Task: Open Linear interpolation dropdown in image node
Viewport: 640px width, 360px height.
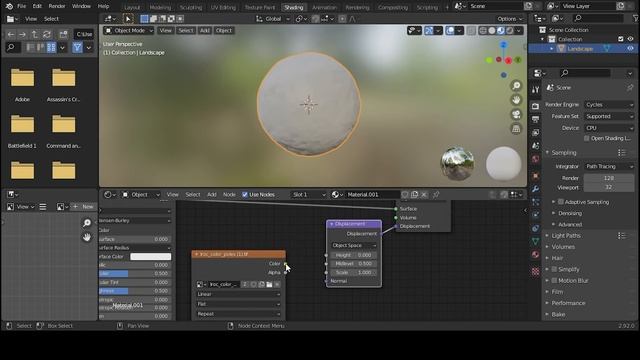Action: [238, 294]
